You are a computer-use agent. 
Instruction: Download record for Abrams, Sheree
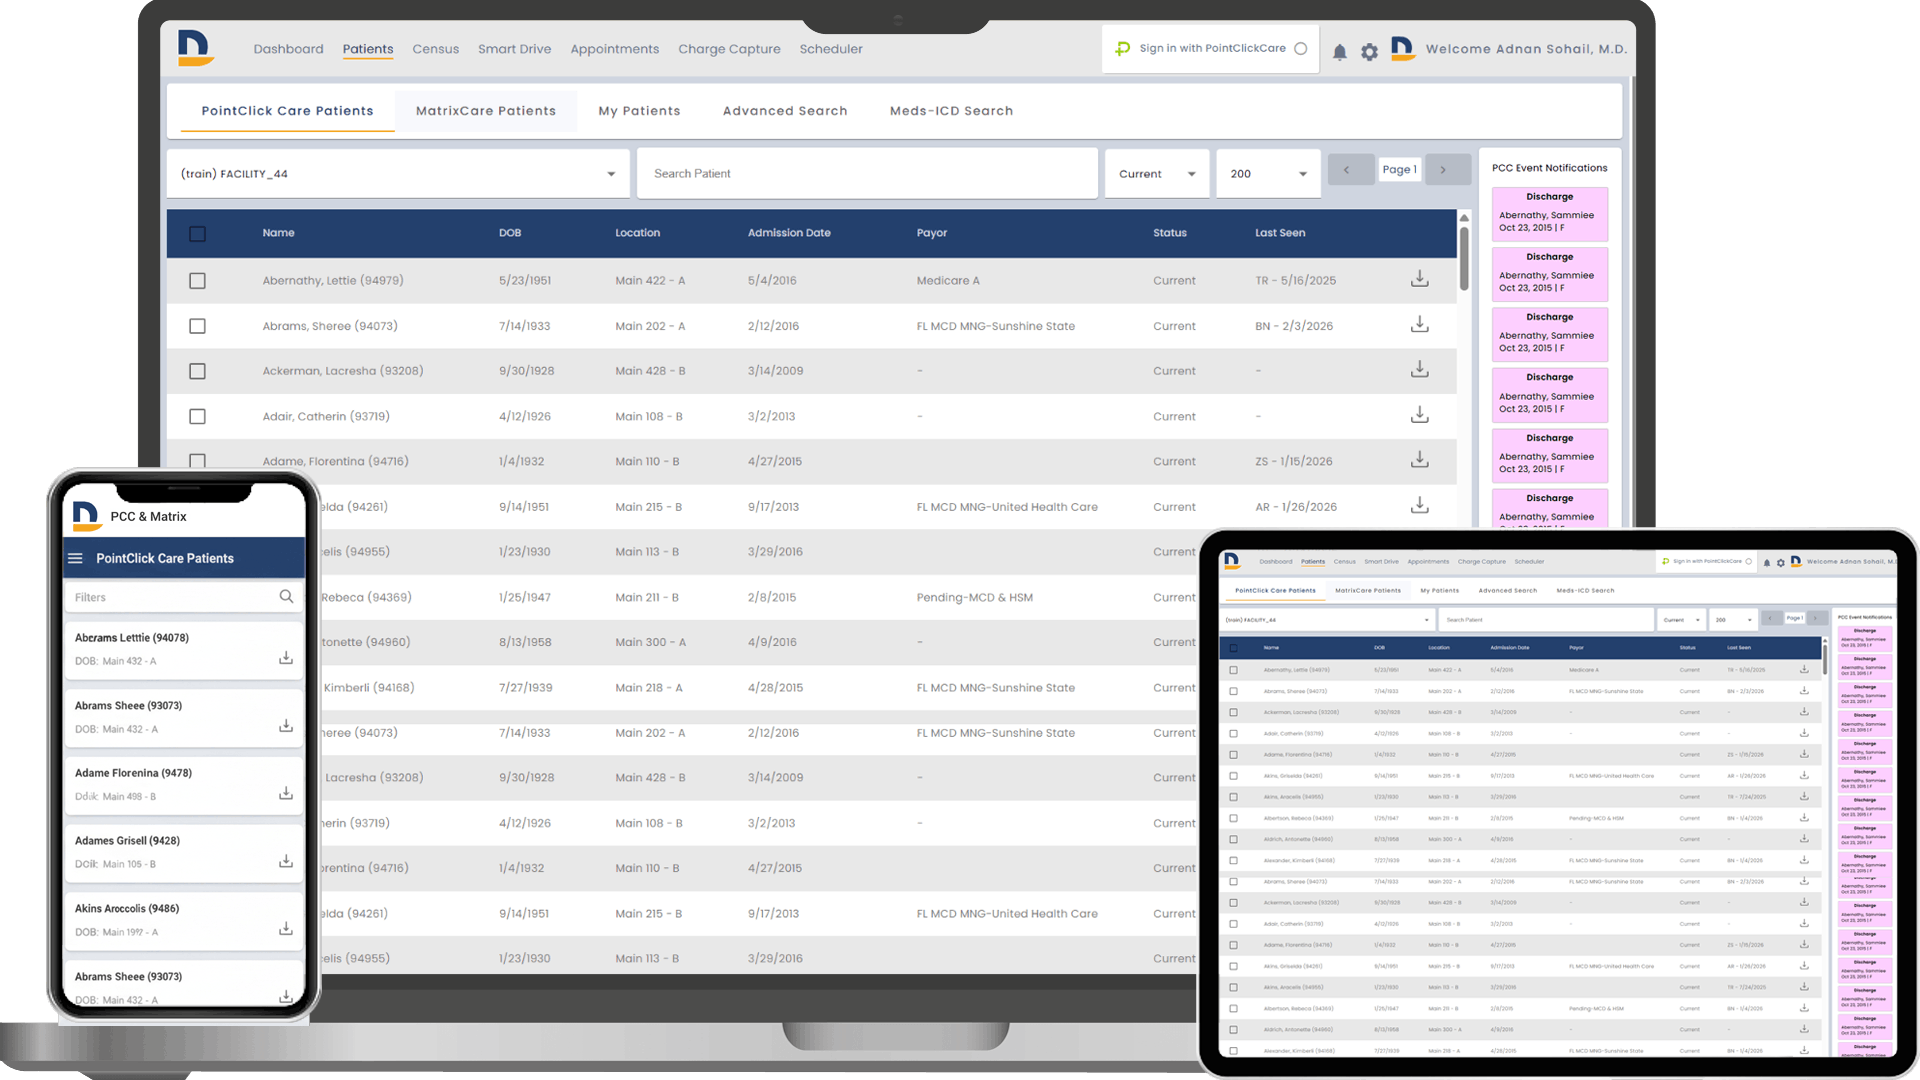click(1419, 325)
